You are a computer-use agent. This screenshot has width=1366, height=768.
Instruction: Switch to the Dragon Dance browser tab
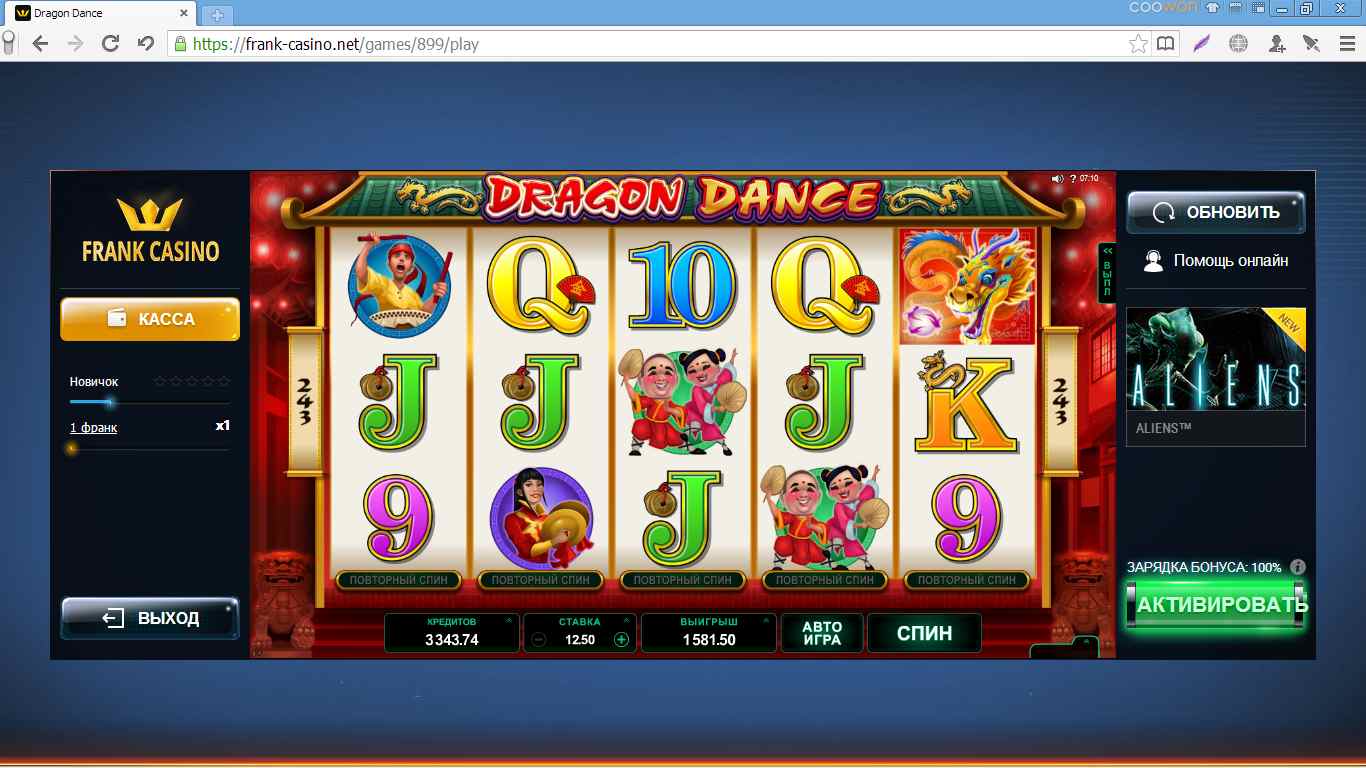[x=100, y=14]
